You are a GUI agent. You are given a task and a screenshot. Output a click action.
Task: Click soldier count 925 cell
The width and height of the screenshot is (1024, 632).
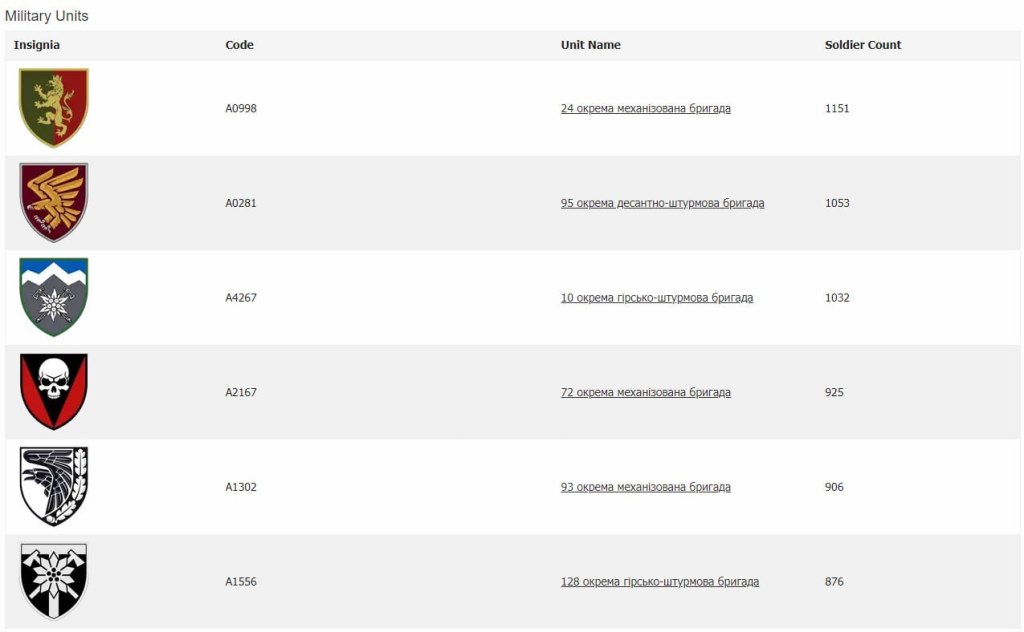point(834,392)
